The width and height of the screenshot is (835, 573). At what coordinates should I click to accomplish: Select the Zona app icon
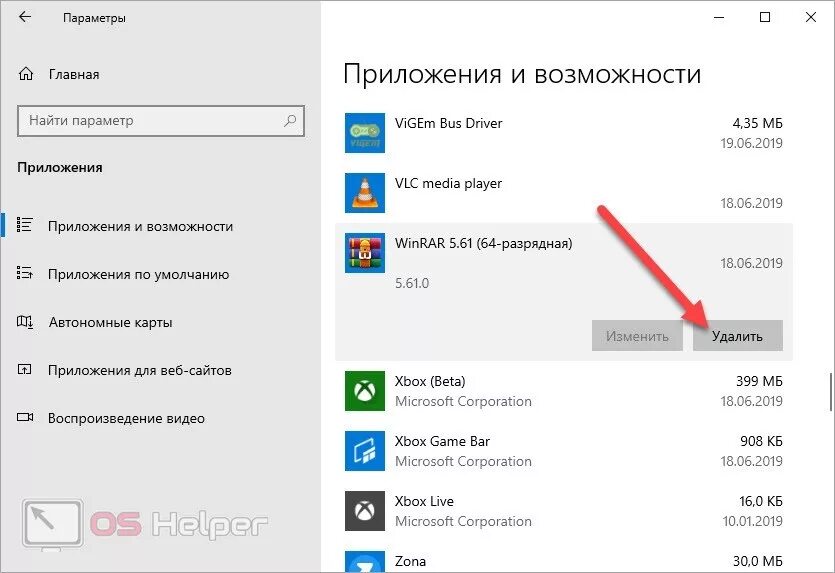365,562
